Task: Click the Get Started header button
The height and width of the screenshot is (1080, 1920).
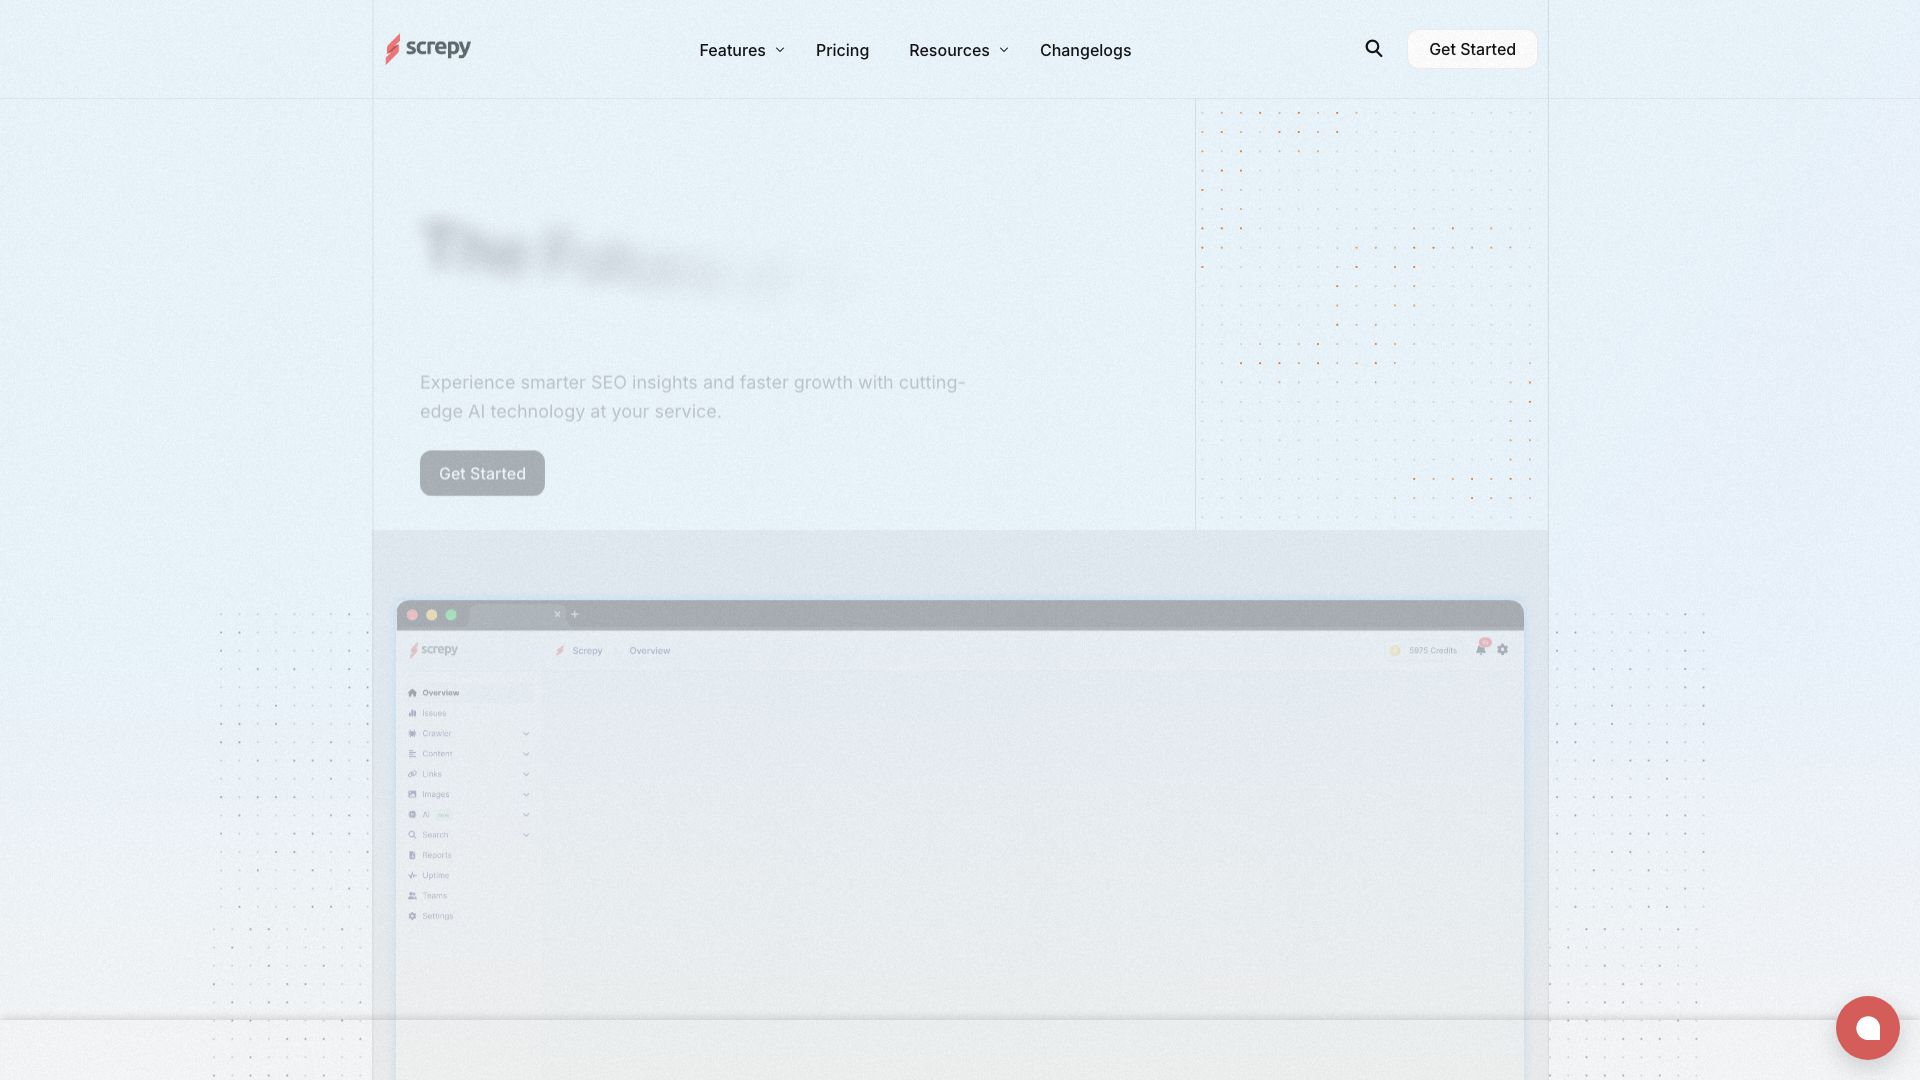Action: point(1471,49)
